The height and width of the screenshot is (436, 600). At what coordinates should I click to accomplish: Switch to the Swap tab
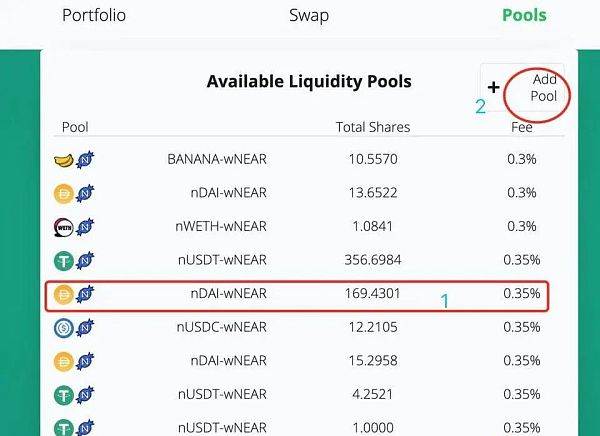(x=309, y=15)
